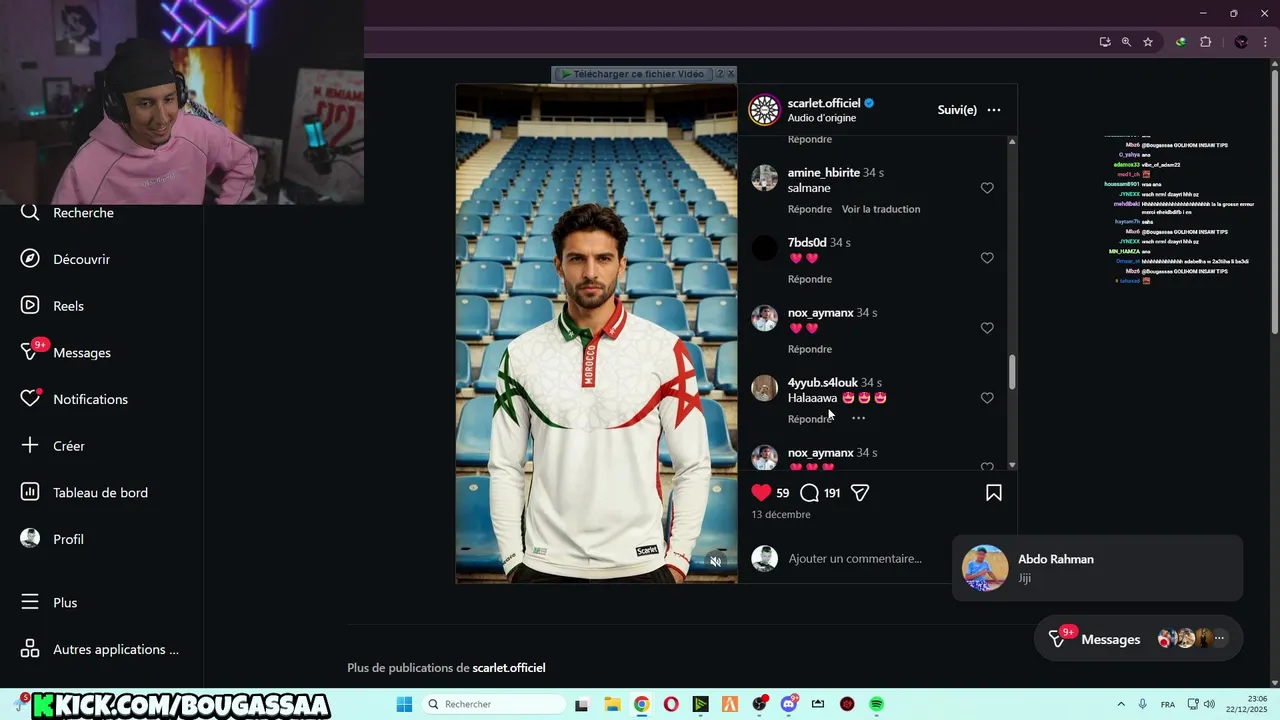Open Discord from the taskbar

(x=789, y=704)
